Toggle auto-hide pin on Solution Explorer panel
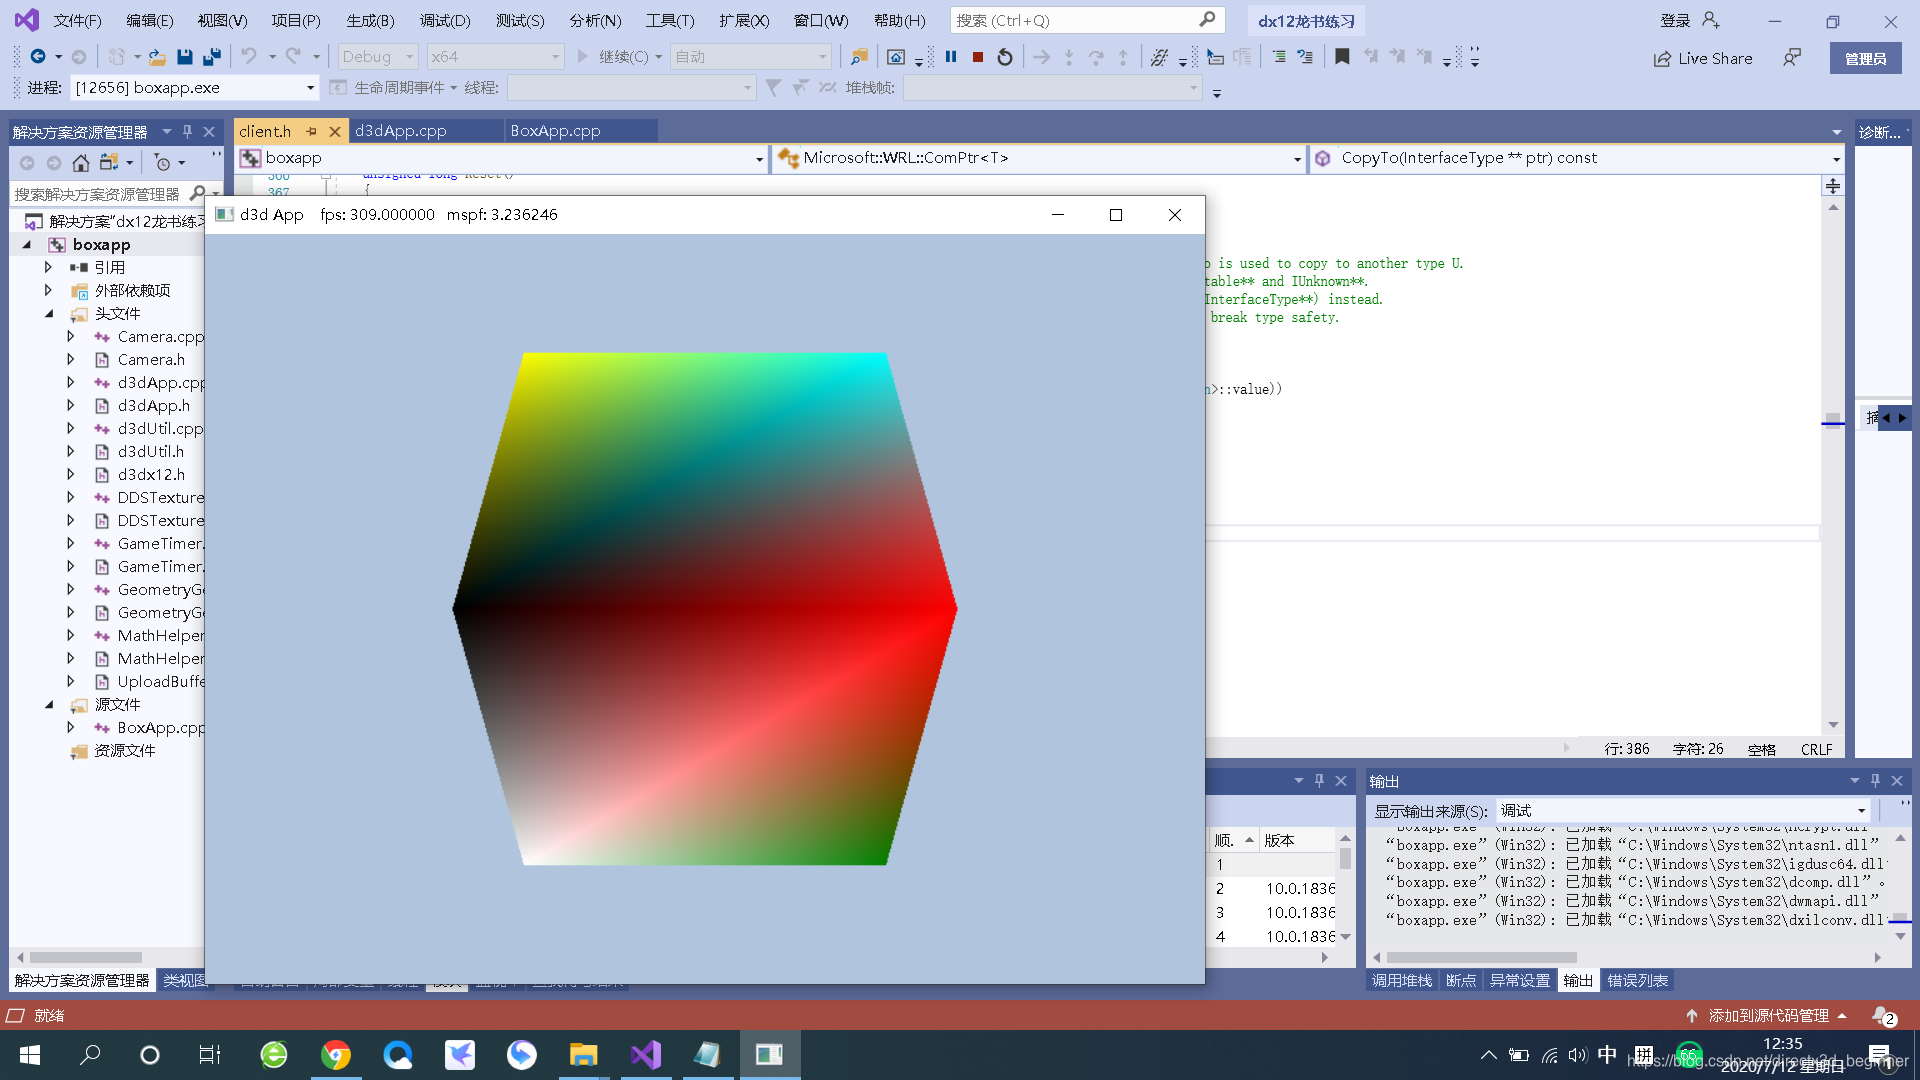1920x1080 pixels. pyautogui.click(x=187, y=131)
